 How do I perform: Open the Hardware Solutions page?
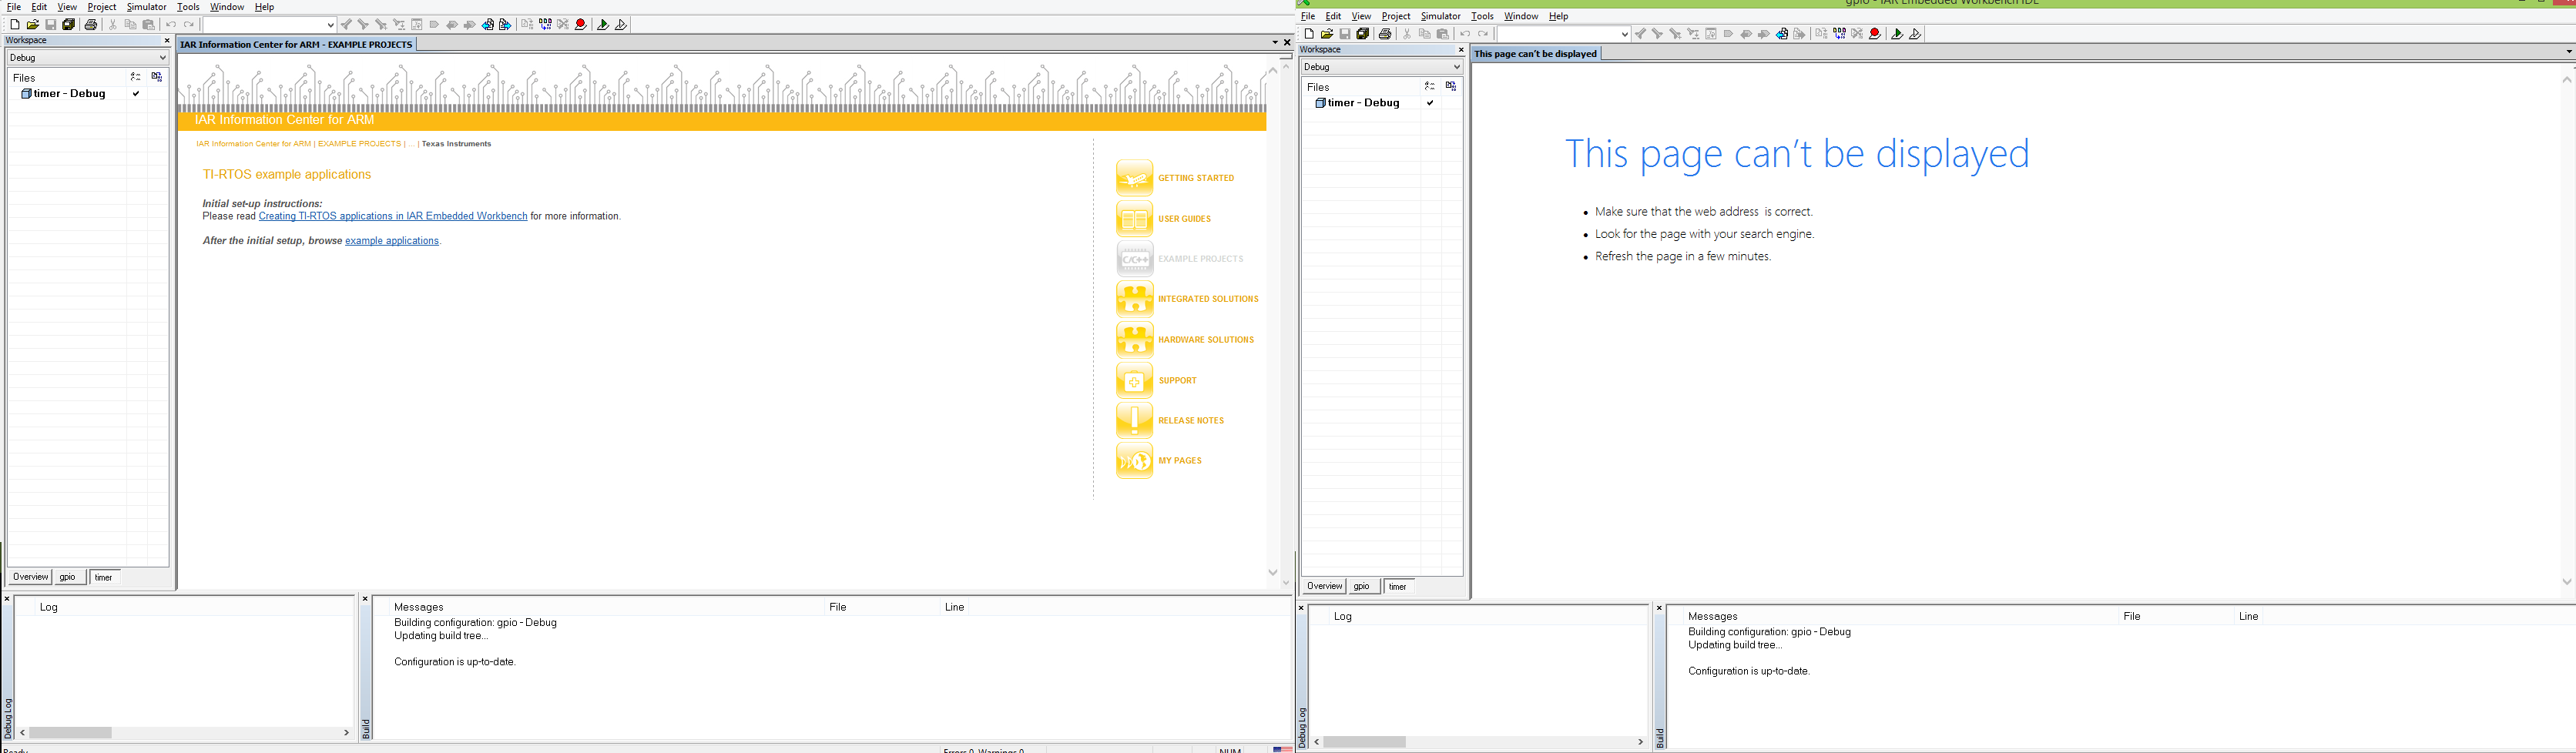point(1185,340)
